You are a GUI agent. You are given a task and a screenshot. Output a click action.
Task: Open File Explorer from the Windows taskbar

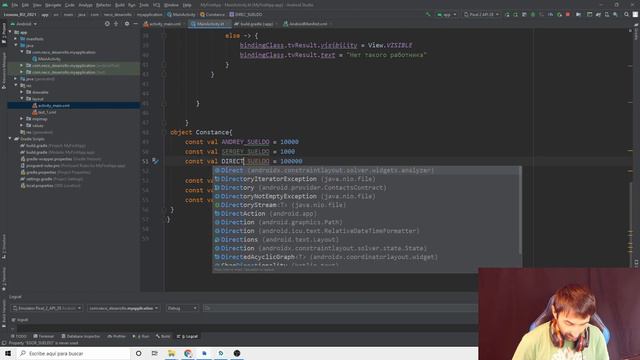(x=171, y=353)
